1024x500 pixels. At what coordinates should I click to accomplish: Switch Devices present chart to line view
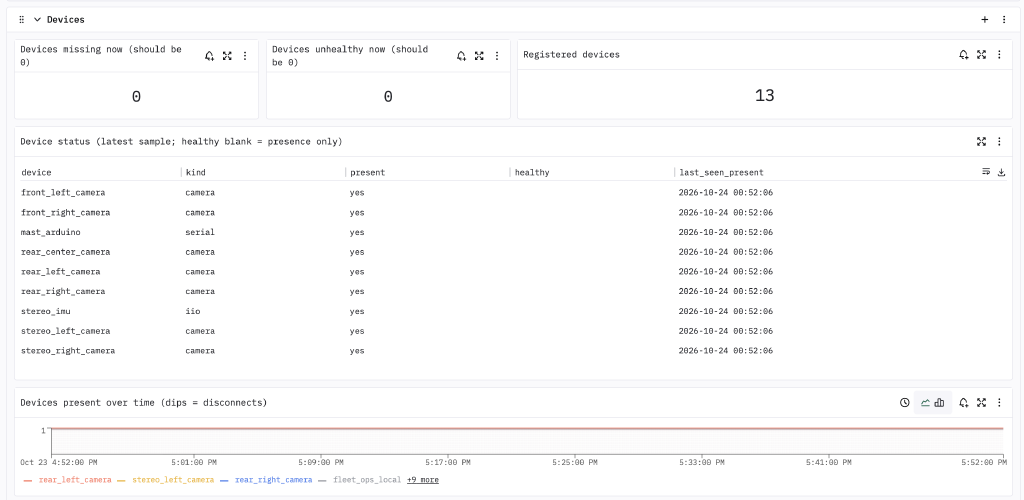925,403
